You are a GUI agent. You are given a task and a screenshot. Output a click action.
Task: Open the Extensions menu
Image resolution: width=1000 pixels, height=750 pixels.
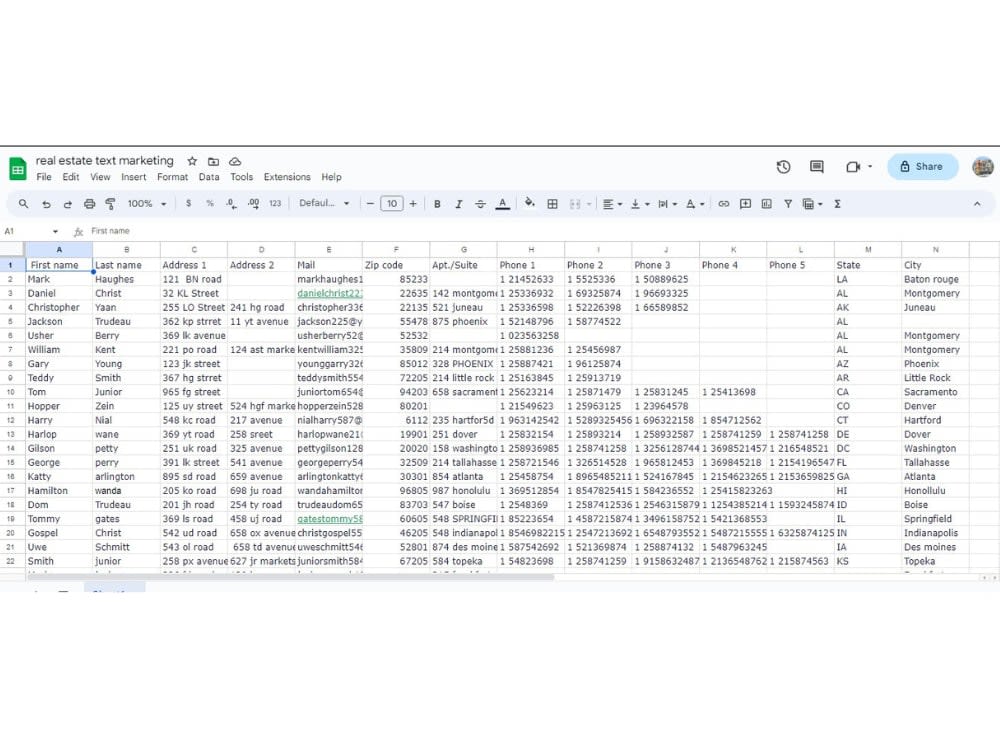click(287, 177)
